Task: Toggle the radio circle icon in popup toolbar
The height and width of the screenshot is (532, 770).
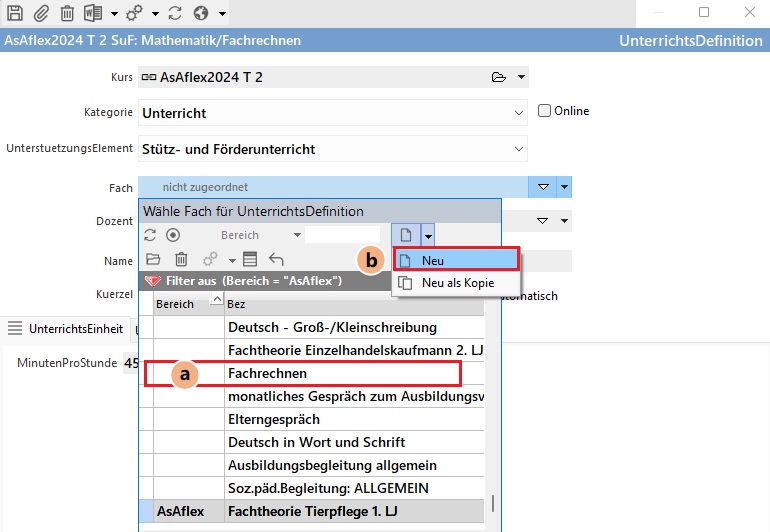Action: pos(173,235)
